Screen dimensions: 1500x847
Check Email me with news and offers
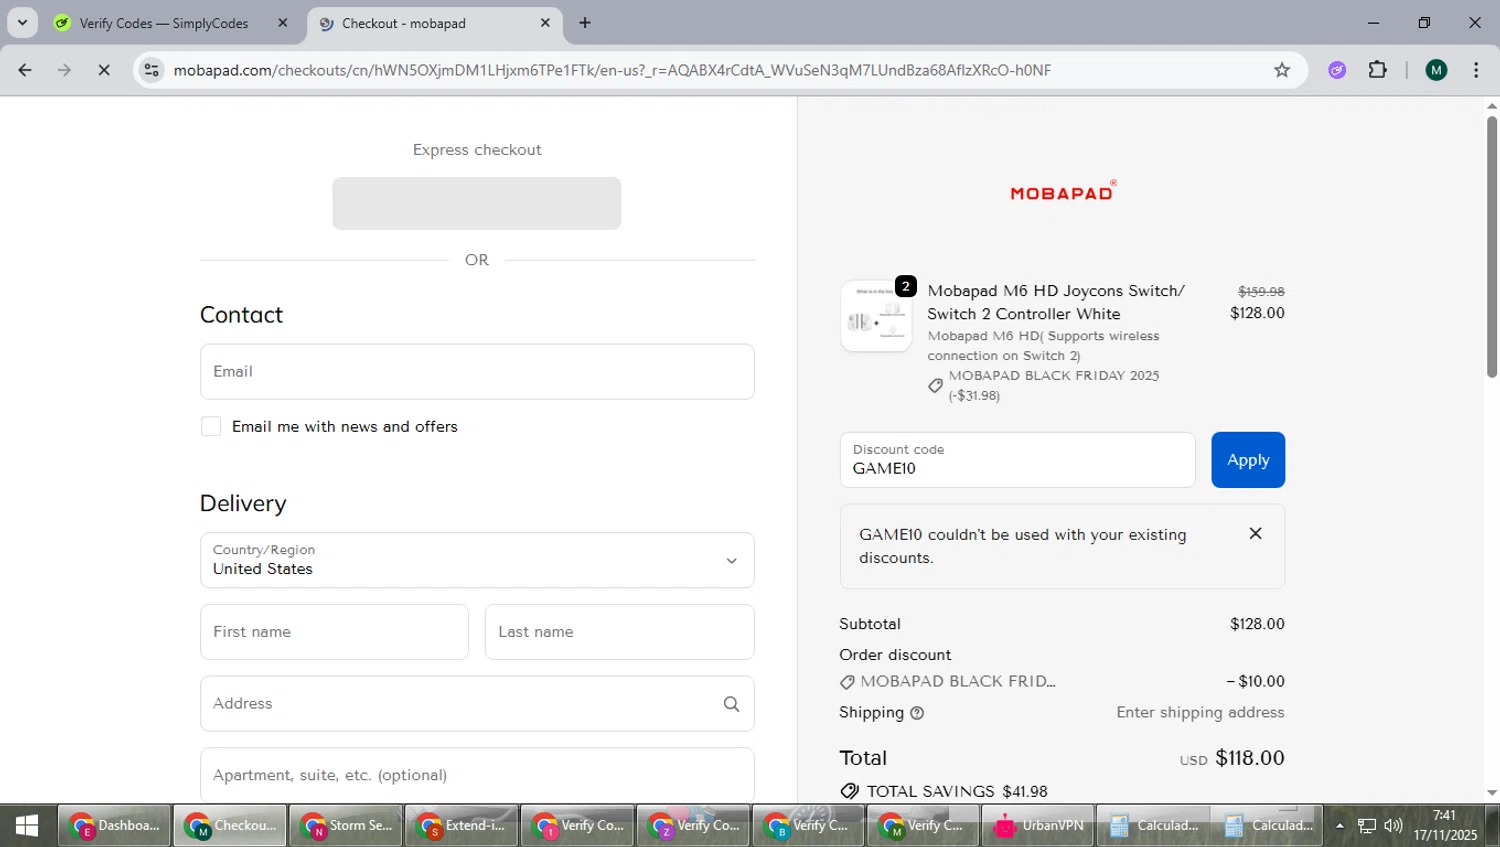tap(211, 427)
